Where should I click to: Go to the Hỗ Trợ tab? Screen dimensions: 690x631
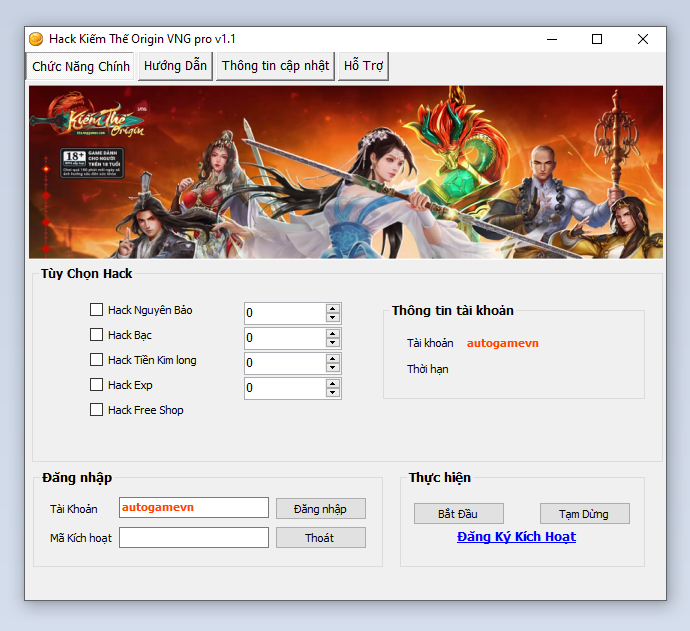click(x=363, y=66)
